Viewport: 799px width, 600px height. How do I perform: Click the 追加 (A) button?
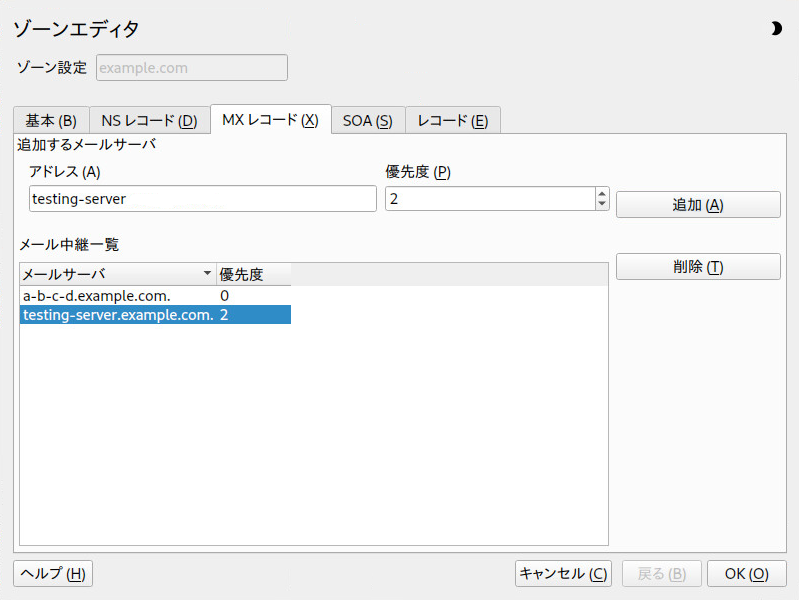[x=698, y=205]
